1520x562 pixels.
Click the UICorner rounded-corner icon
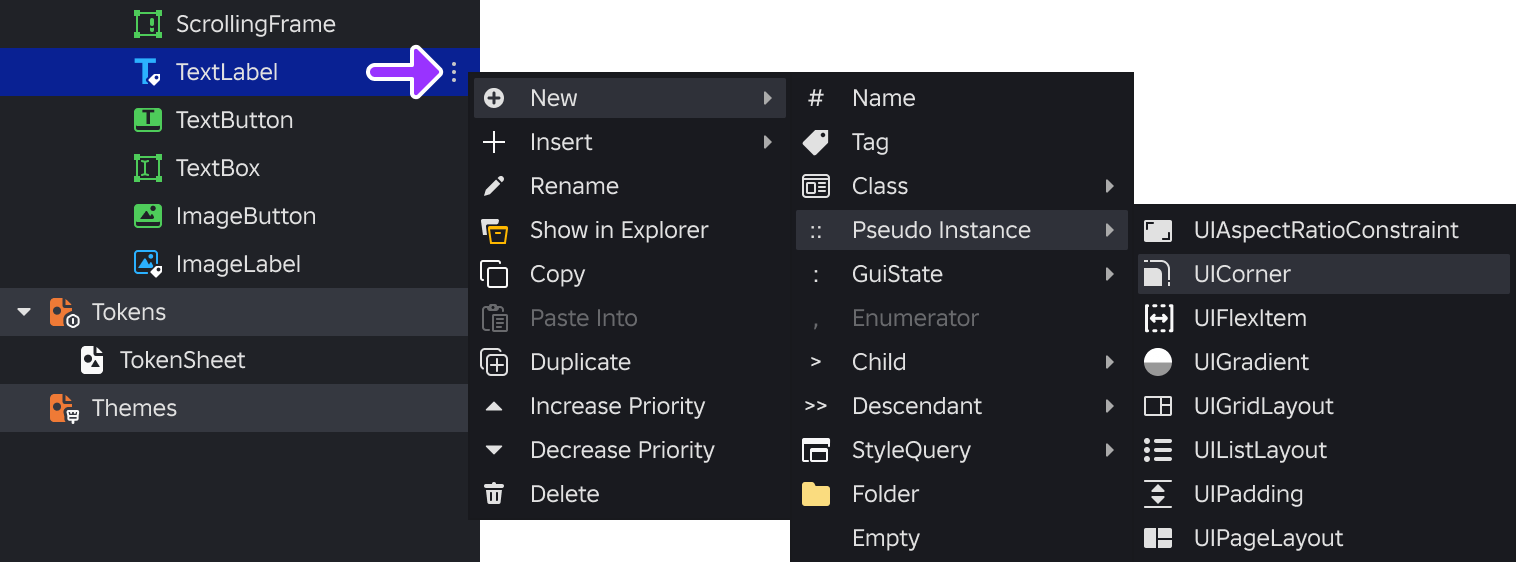pos(1158,274)
